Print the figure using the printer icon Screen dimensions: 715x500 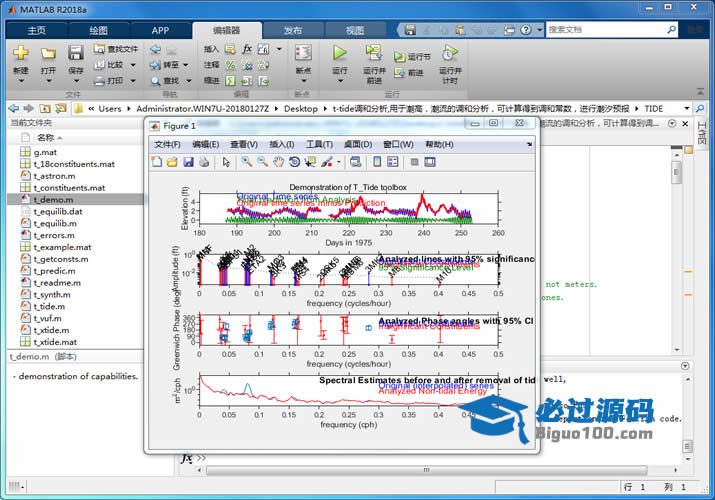(204, 162)
